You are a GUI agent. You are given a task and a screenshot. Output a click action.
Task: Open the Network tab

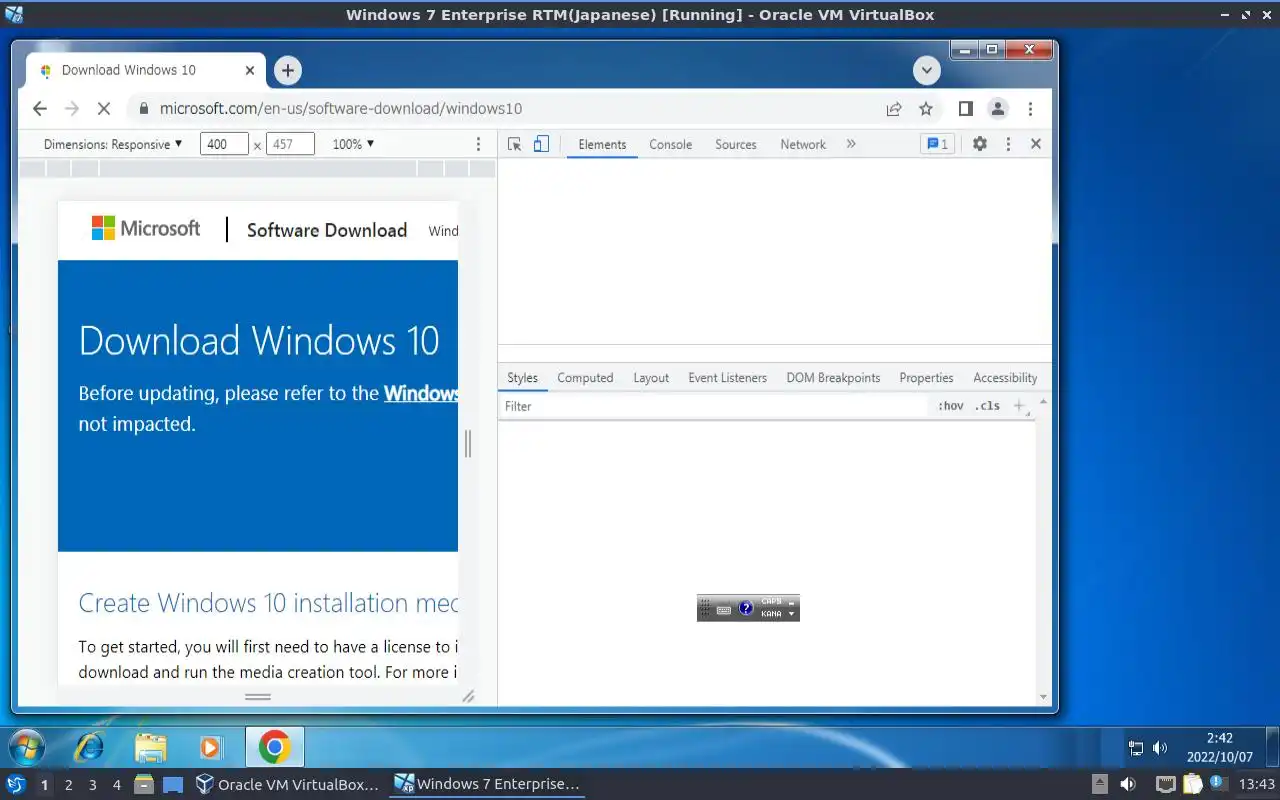click(x=803, y=144)
